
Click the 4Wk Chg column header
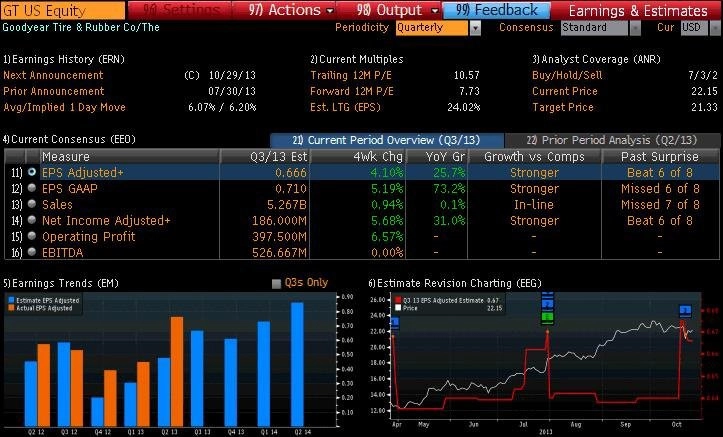pyautogui.click(x=357, y=157)
